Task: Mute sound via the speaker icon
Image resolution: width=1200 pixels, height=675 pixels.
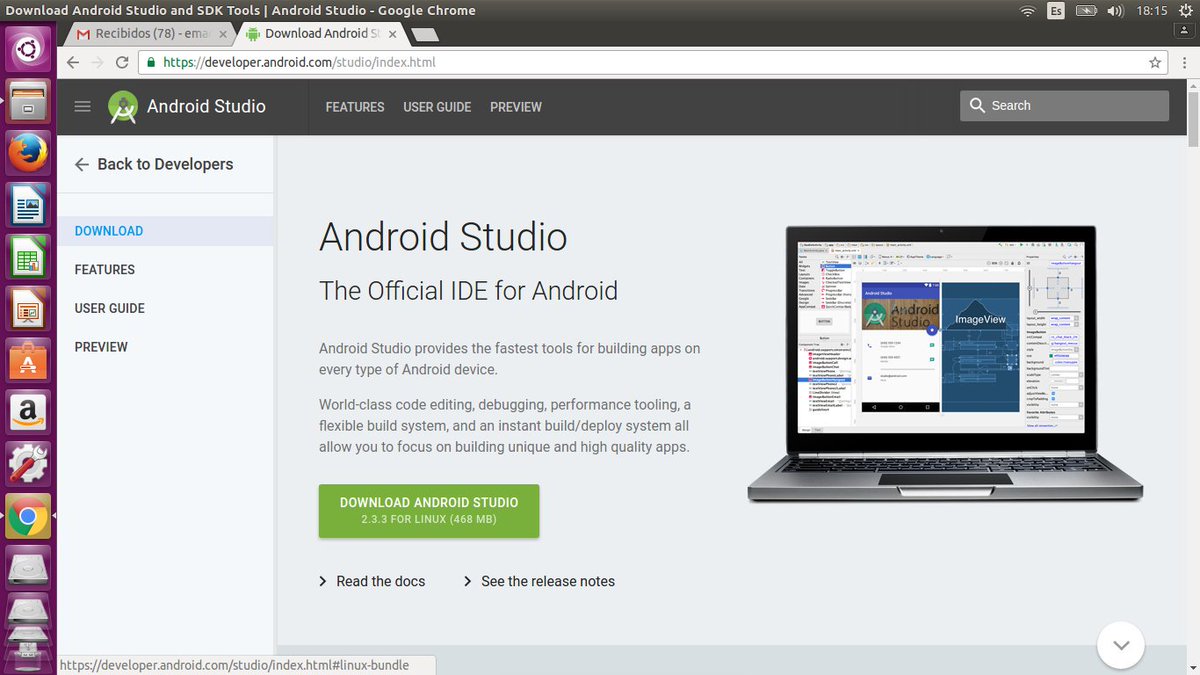Action: [1115, 10]
